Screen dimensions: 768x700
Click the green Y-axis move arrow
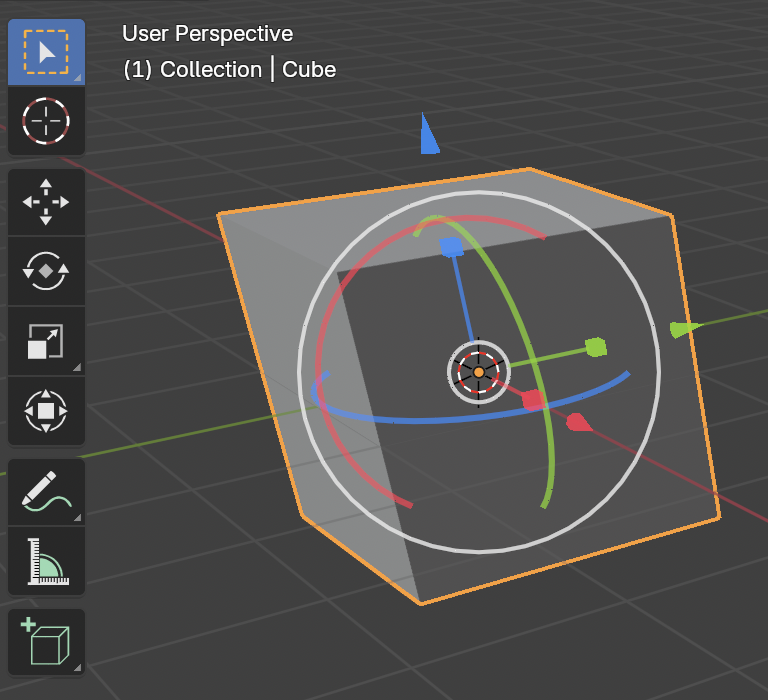pyautogui.click(x=681, y=329)
